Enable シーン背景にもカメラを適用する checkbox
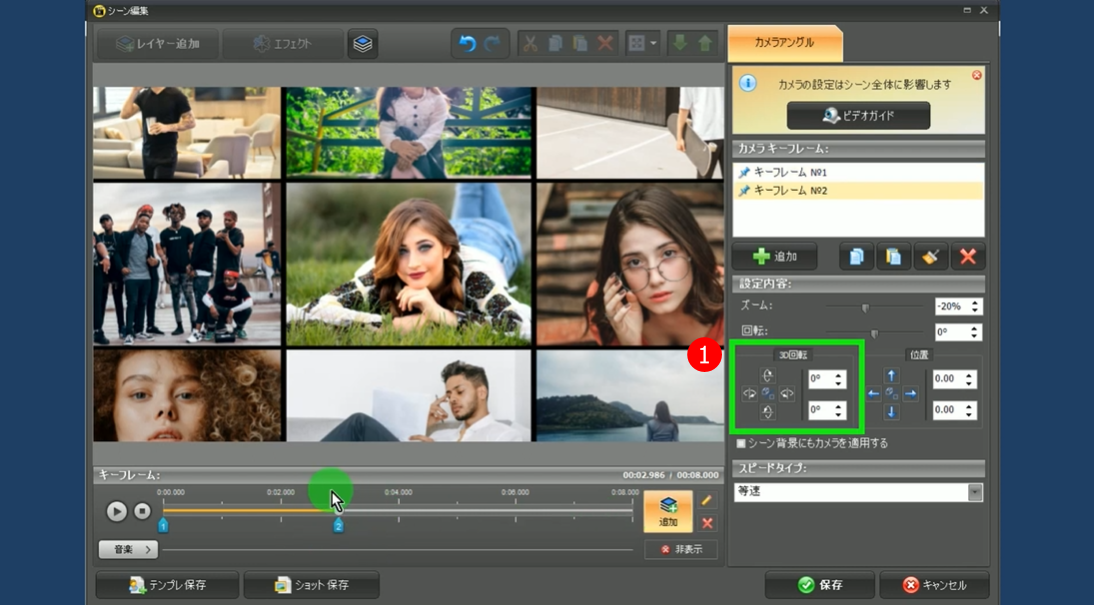Screen dimensions: 1094x605 point(741,443)
